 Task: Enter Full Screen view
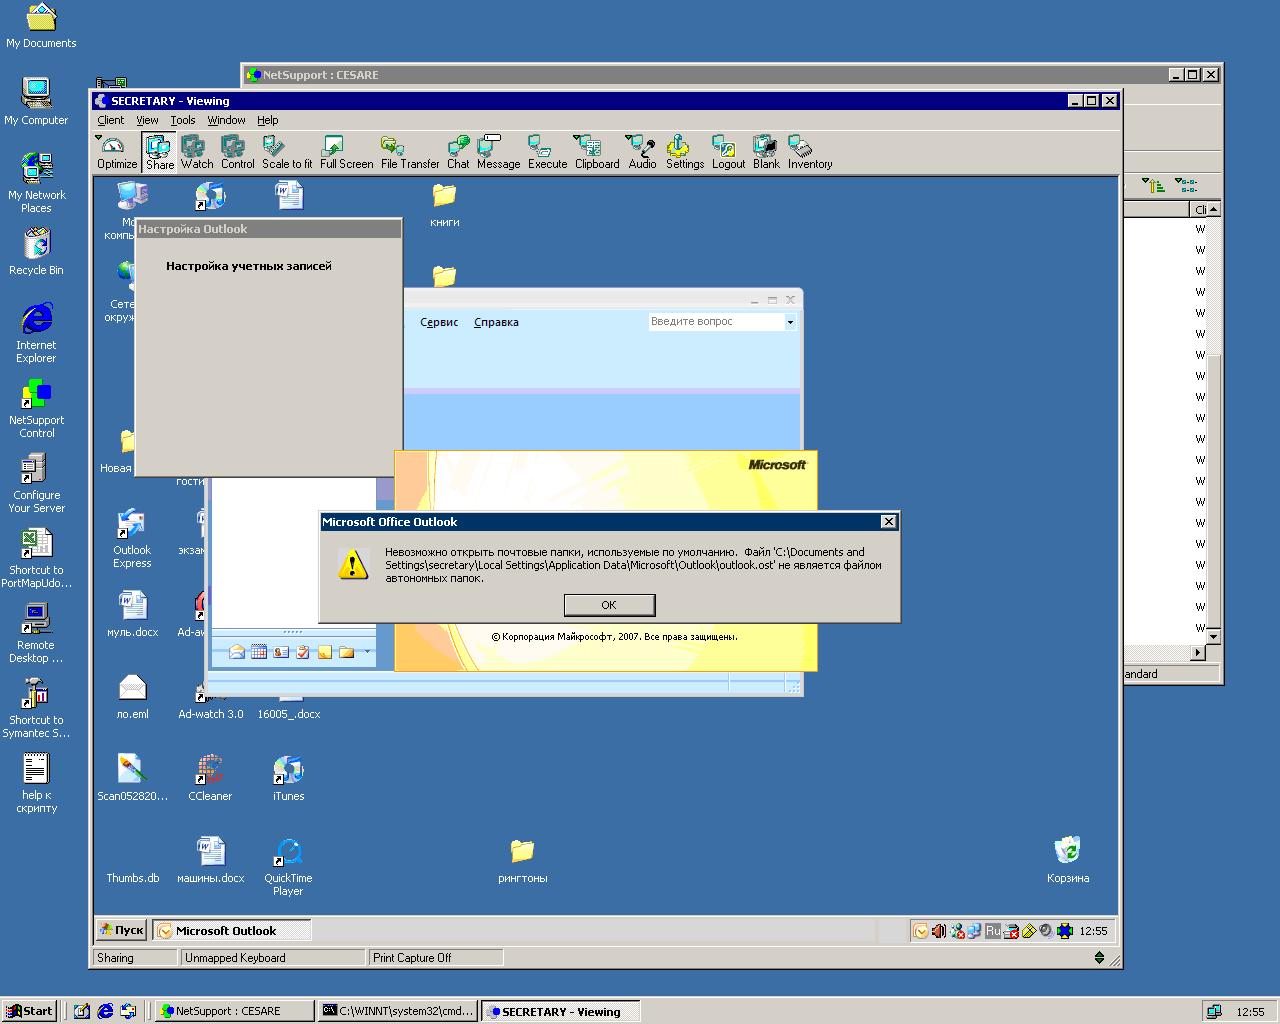[x=346, y=152]
